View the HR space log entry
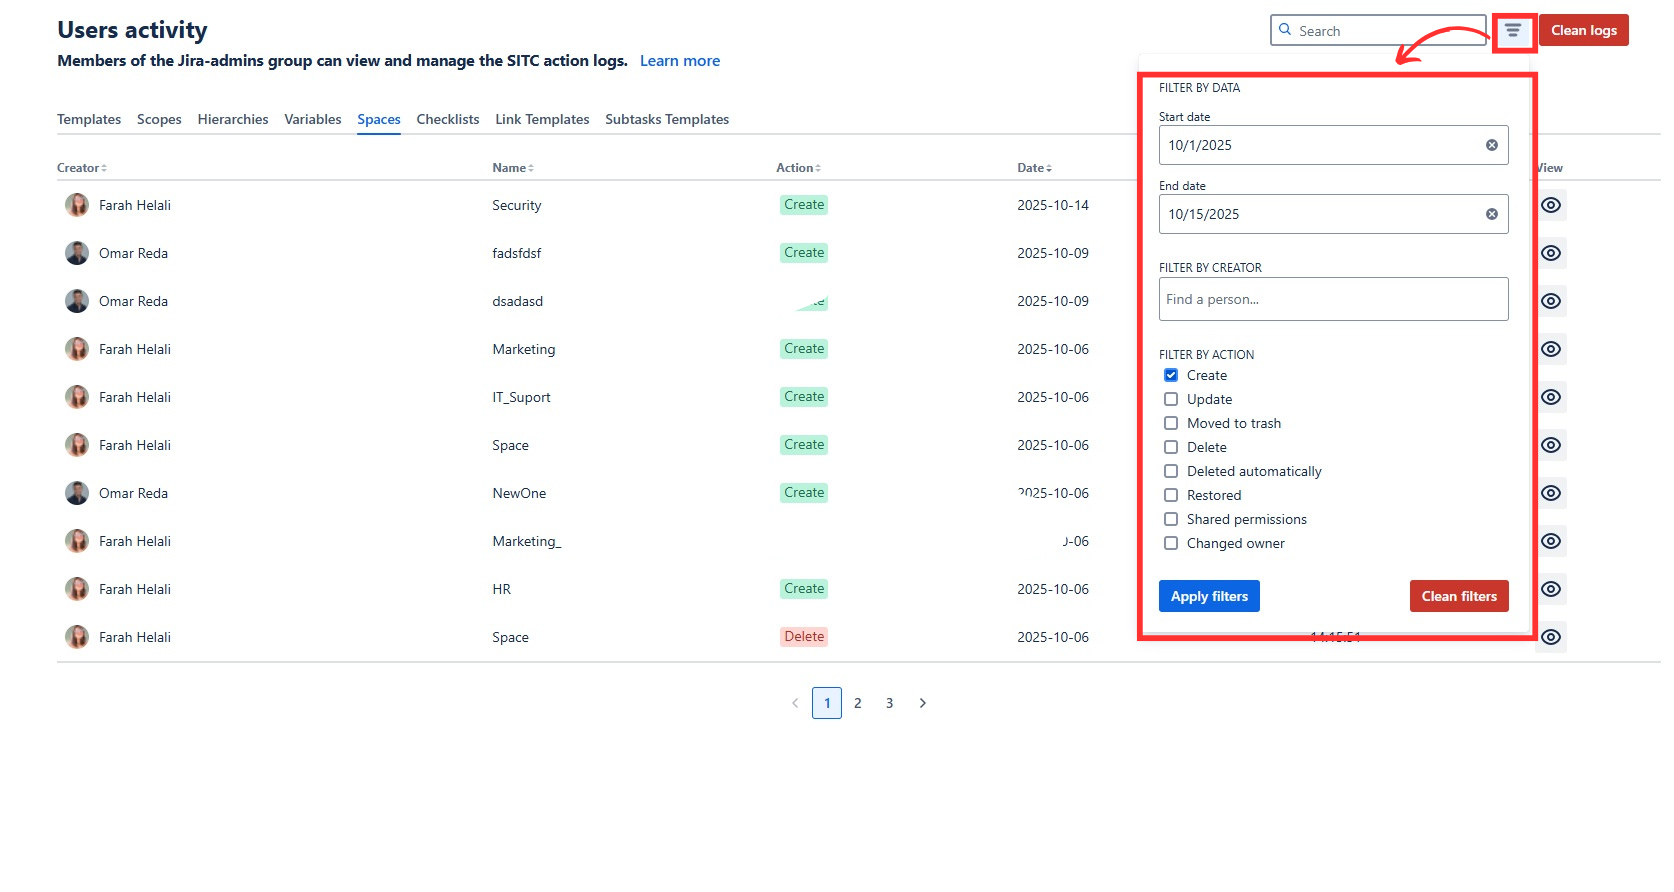The height and width of the screenshot is (892, 1674). (x=1550, y=589)
